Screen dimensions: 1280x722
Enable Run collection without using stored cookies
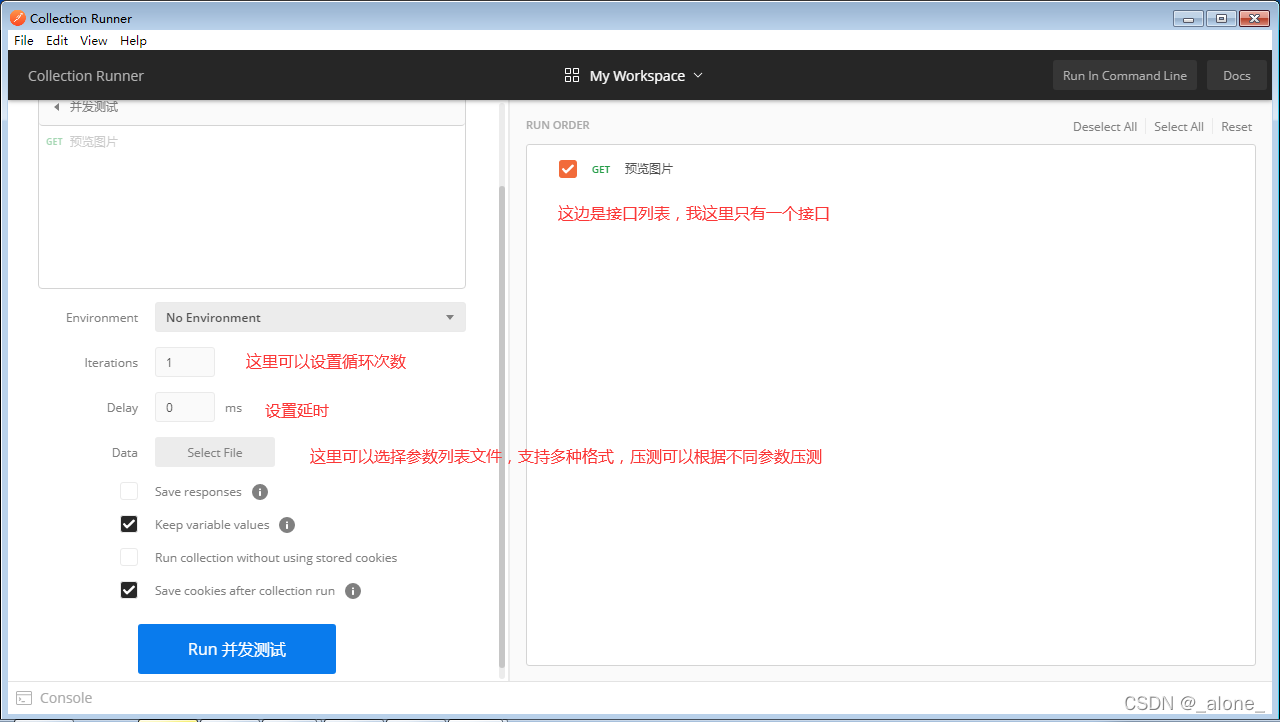129,557
